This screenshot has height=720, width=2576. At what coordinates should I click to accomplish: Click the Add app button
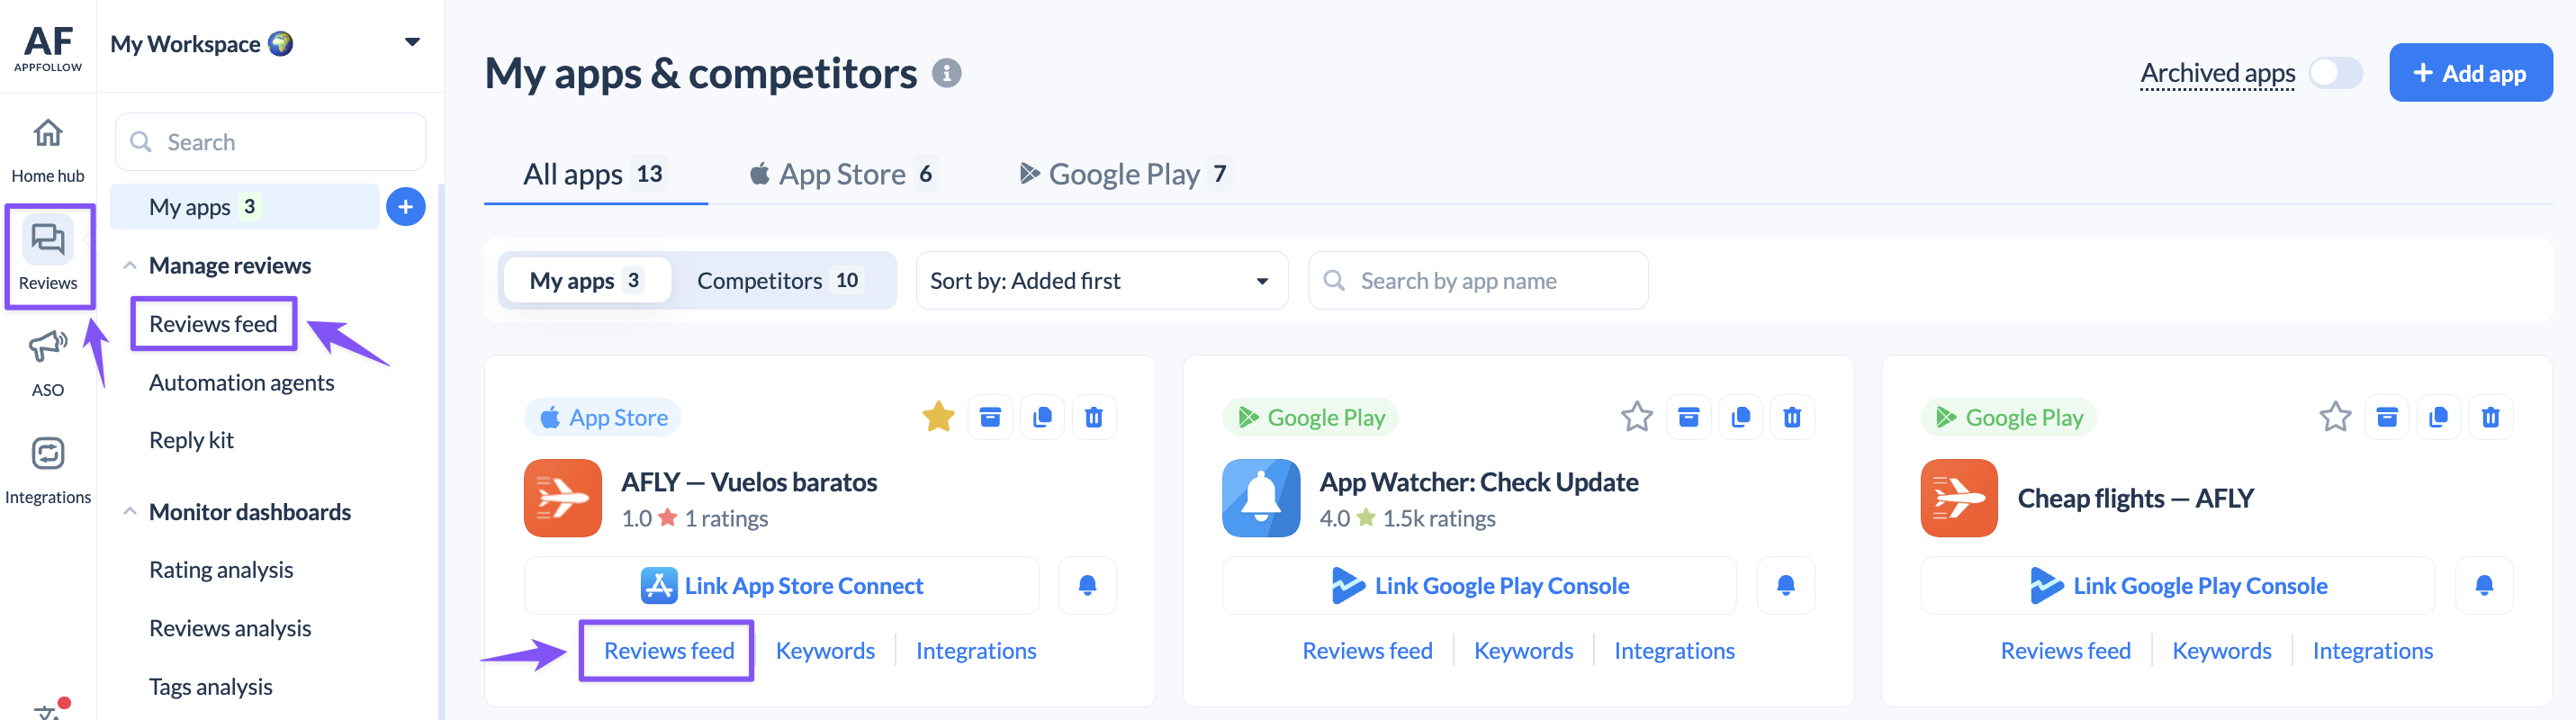[x=2470, y=73]
